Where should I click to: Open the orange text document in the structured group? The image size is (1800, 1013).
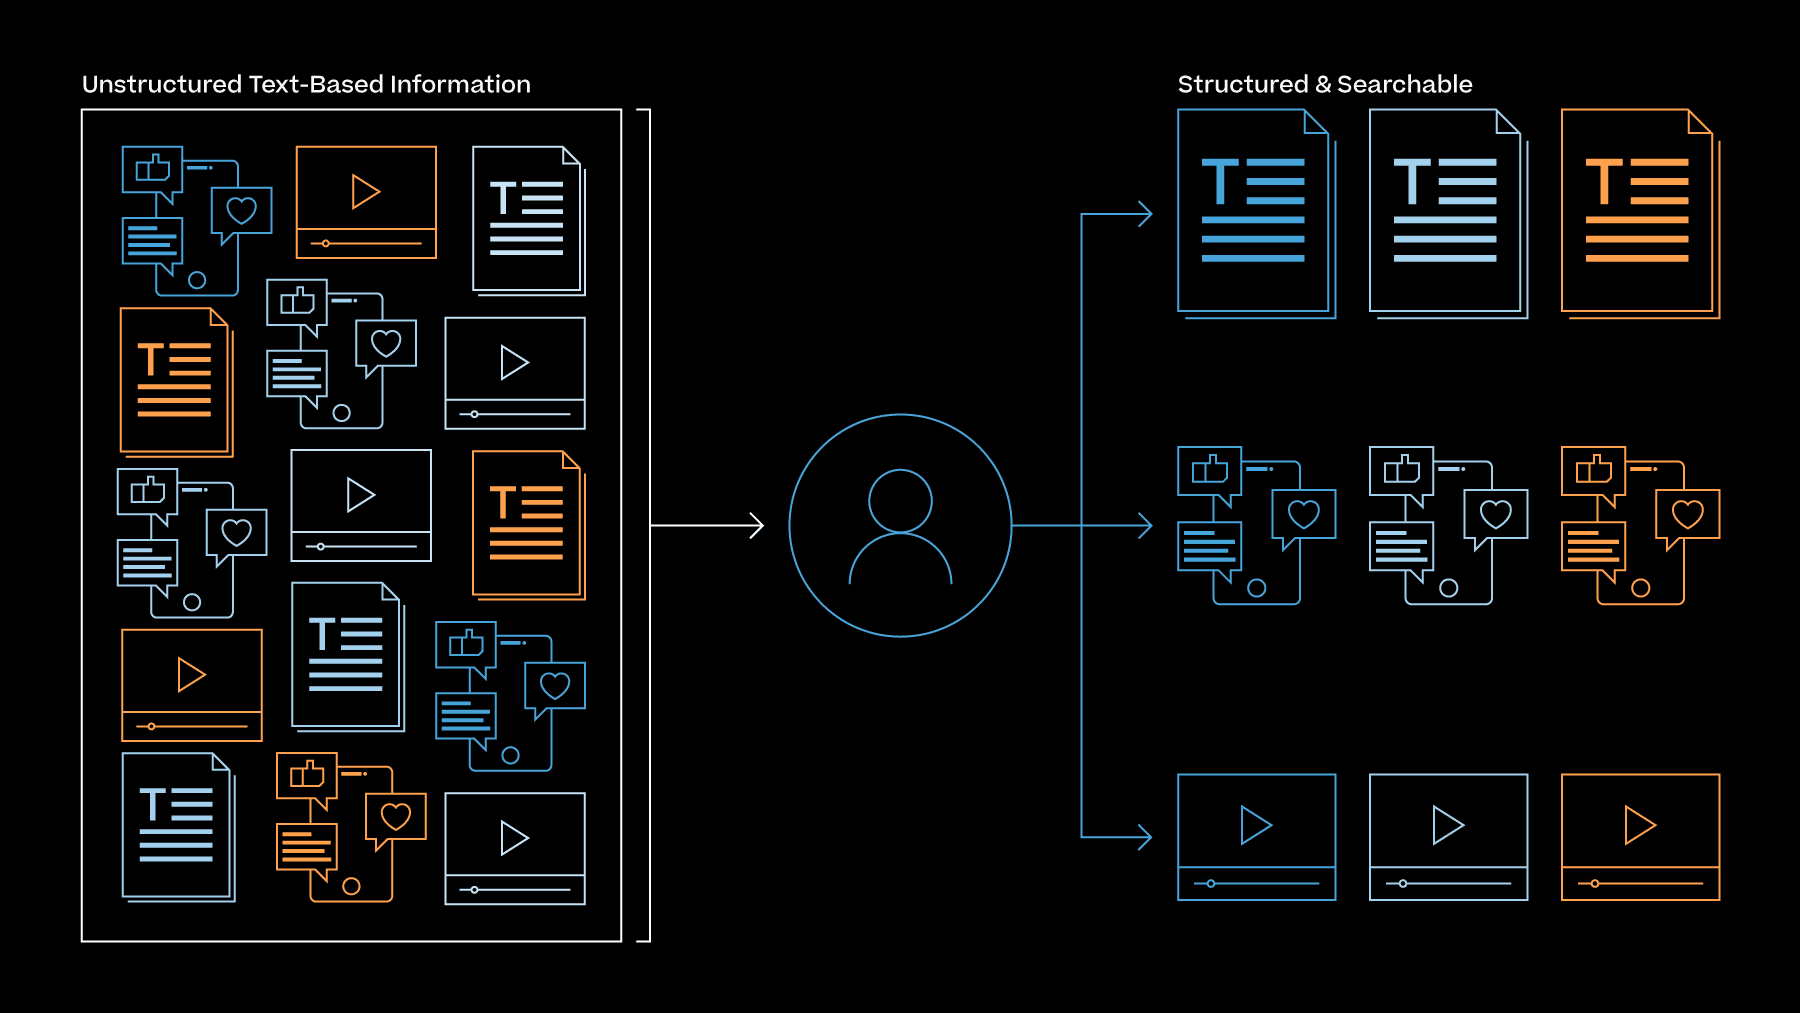coord(1638,212)
